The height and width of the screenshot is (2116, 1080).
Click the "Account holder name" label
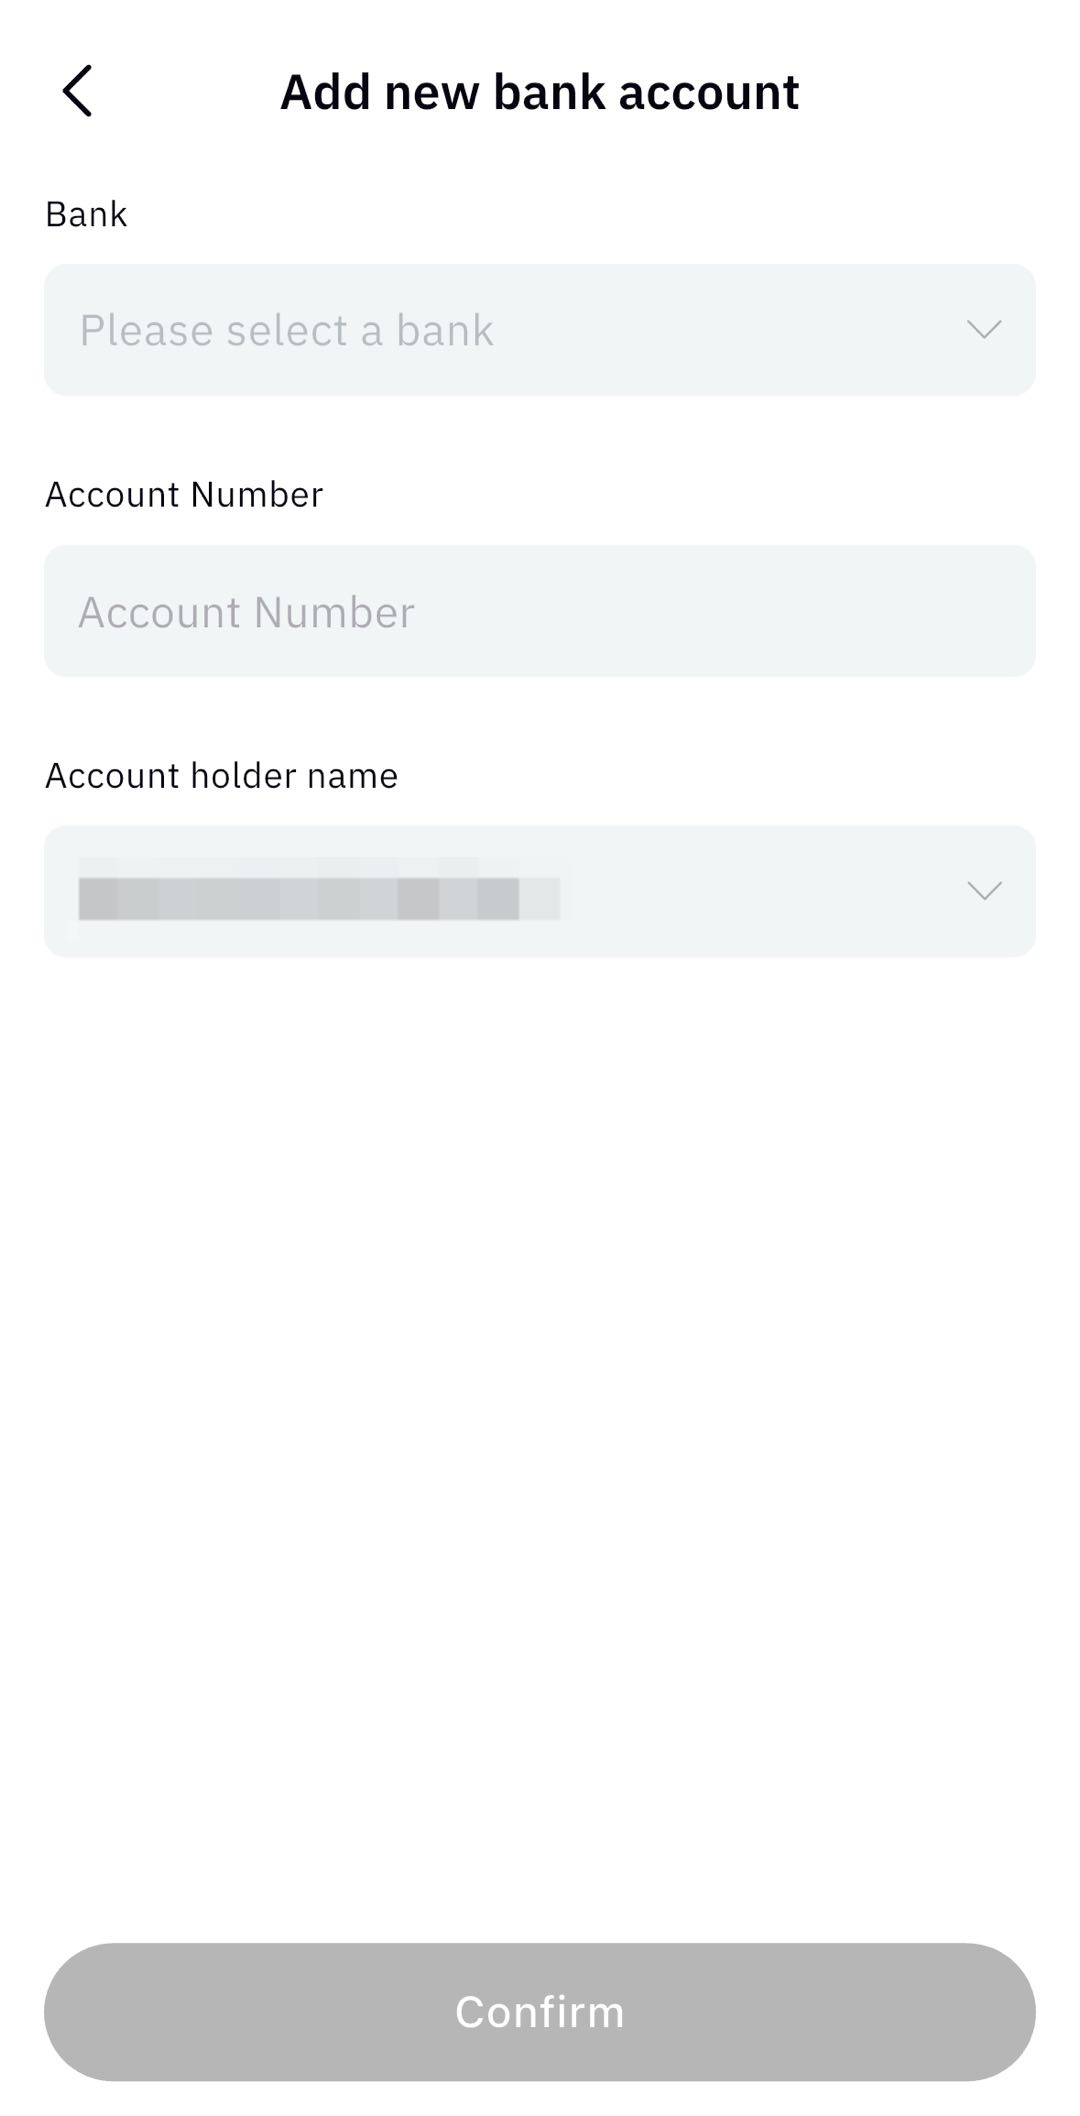click(221, 775)
